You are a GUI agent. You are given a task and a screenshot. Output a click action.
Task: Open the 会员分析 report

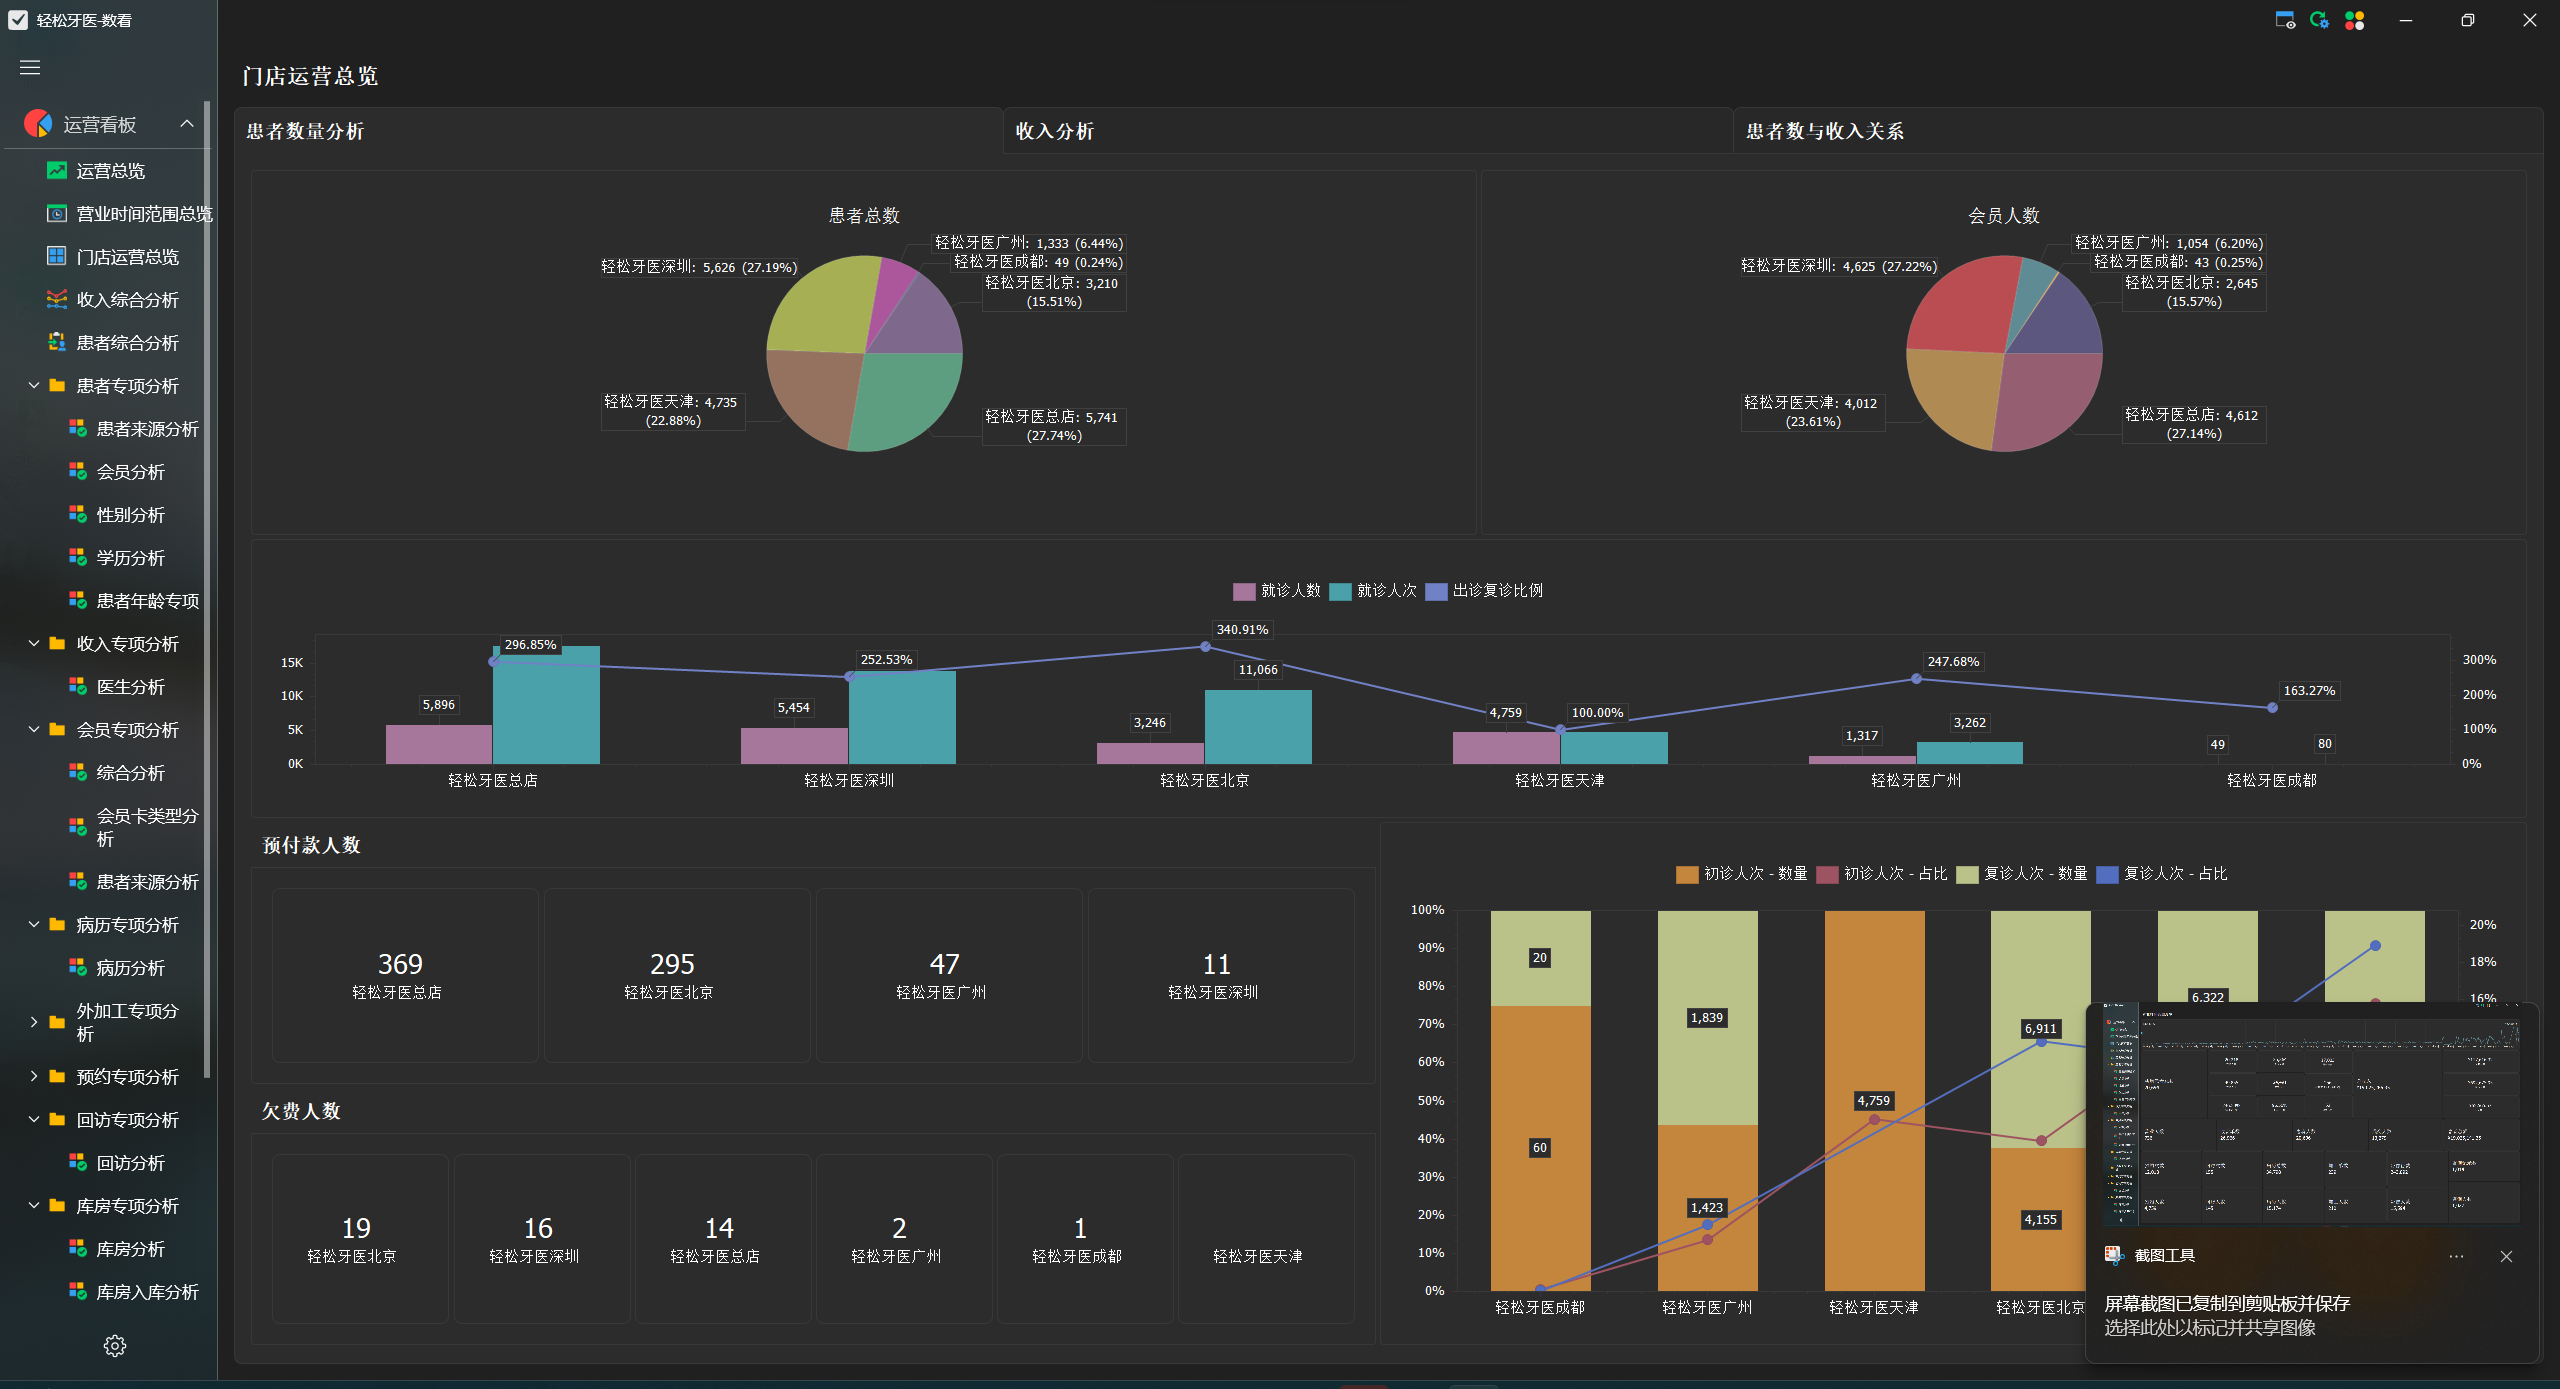(x=130, y=472)
